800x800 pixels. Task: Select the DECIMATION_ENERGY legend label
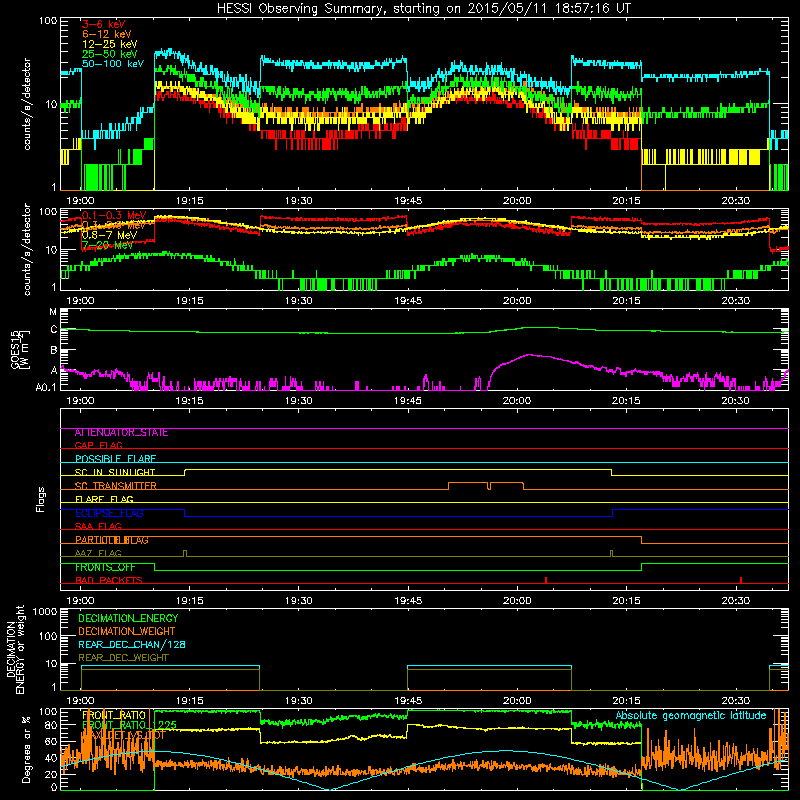coord(128,618)
